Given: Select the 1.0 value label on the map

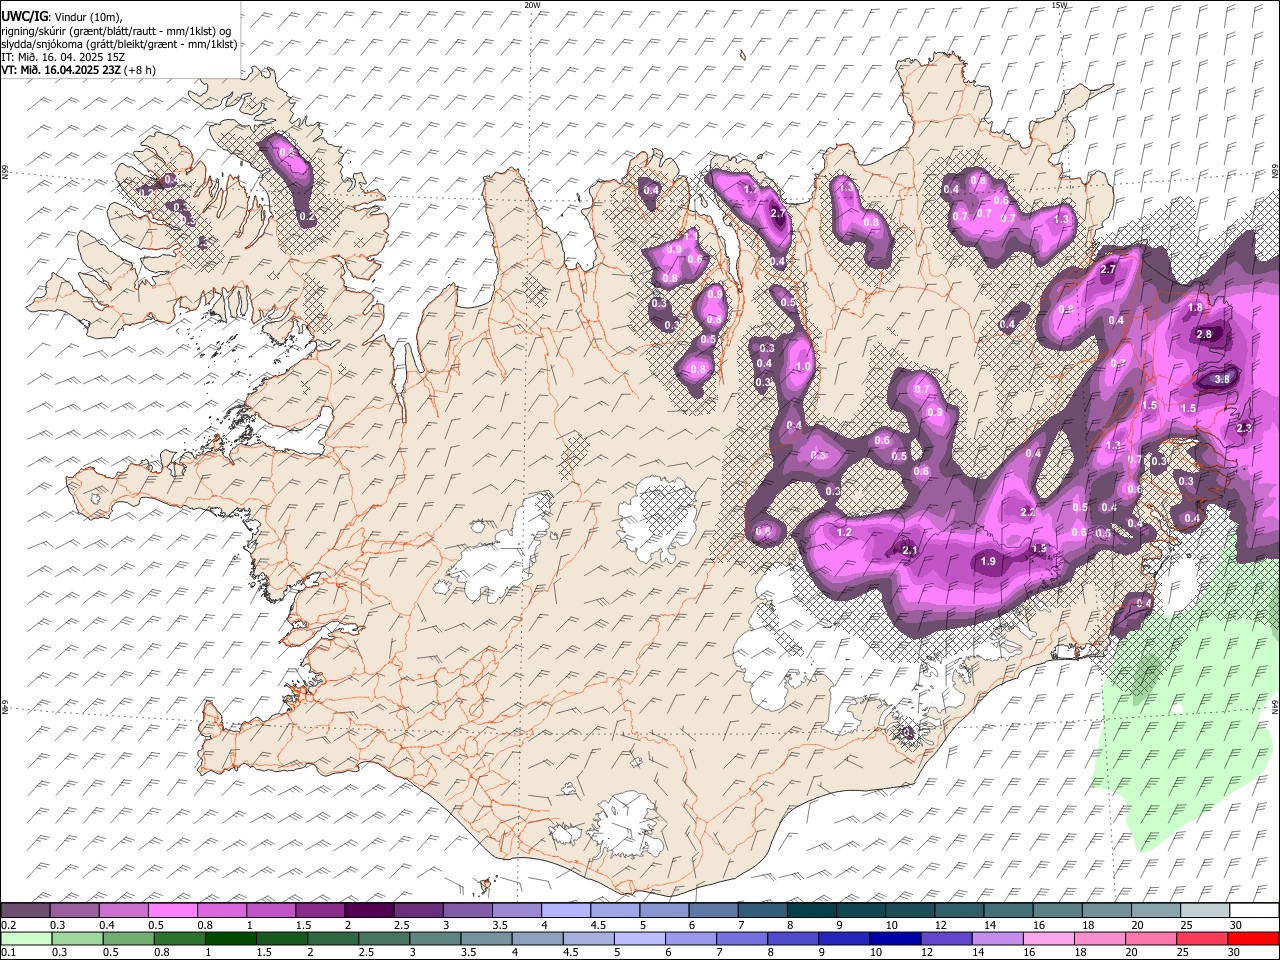Looking at the screenshot, I should point(803,367).
